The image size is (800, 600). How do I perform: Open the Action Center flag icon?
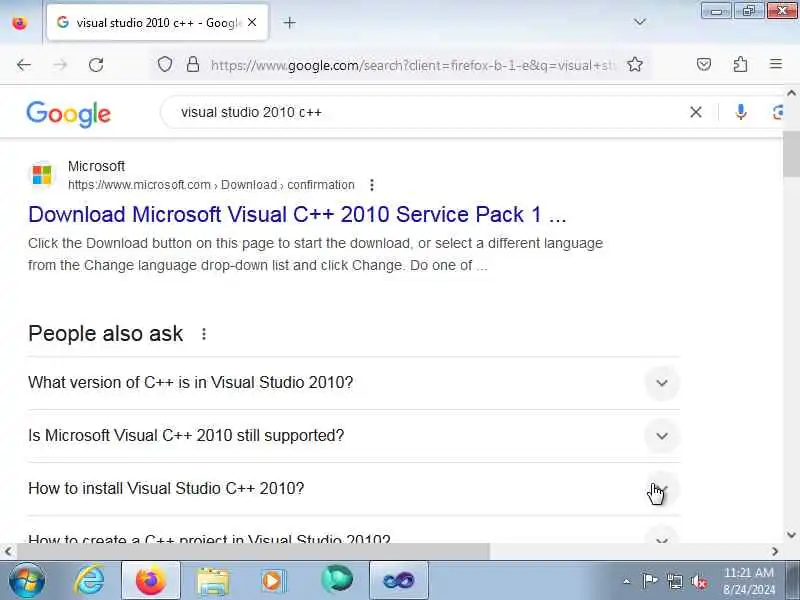pos(649,581)
